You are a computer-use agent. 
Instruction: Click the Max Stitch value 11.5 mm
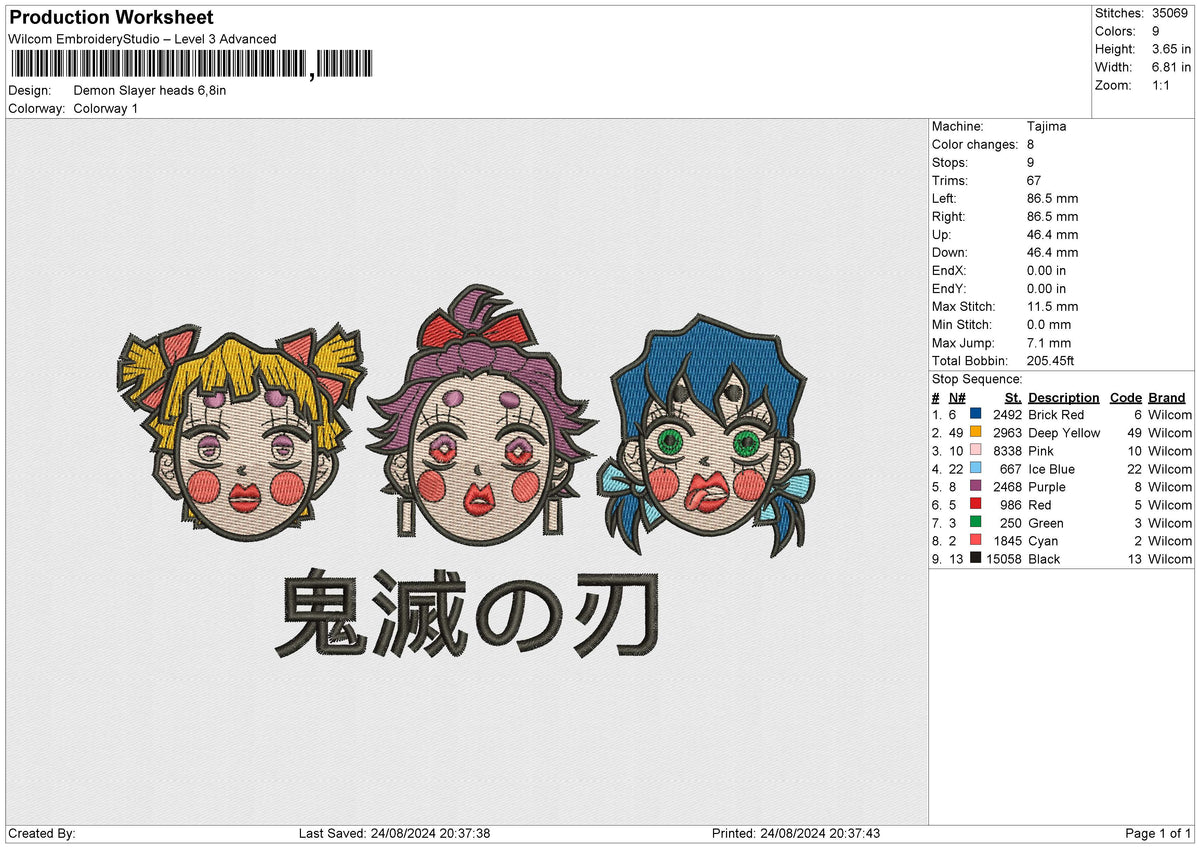pos(1052,307)
